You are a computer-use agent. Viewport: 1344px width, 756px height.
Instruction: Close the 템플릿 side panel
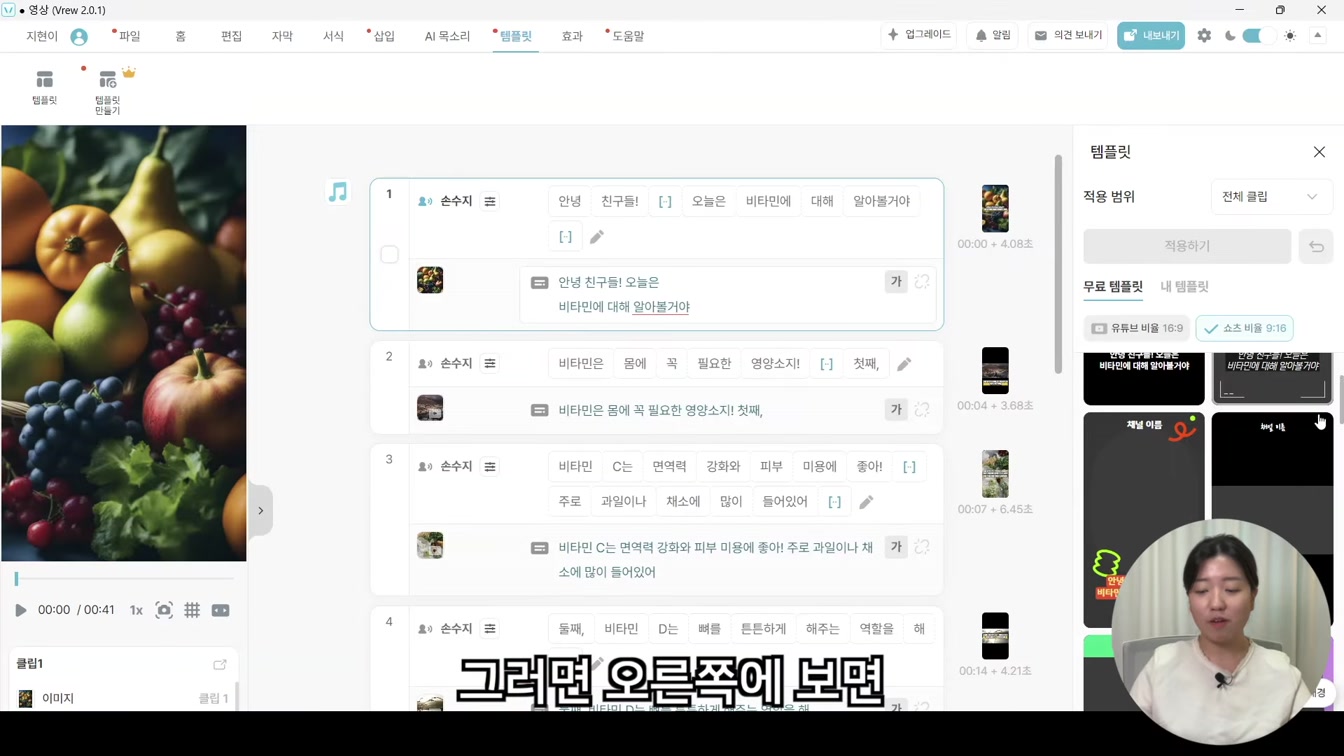[x=1319, y=152]
